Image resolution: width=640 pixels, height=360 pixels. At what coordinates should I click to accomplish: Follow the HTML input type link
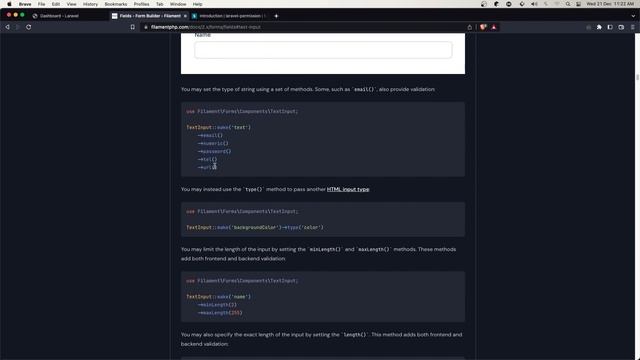348,189
